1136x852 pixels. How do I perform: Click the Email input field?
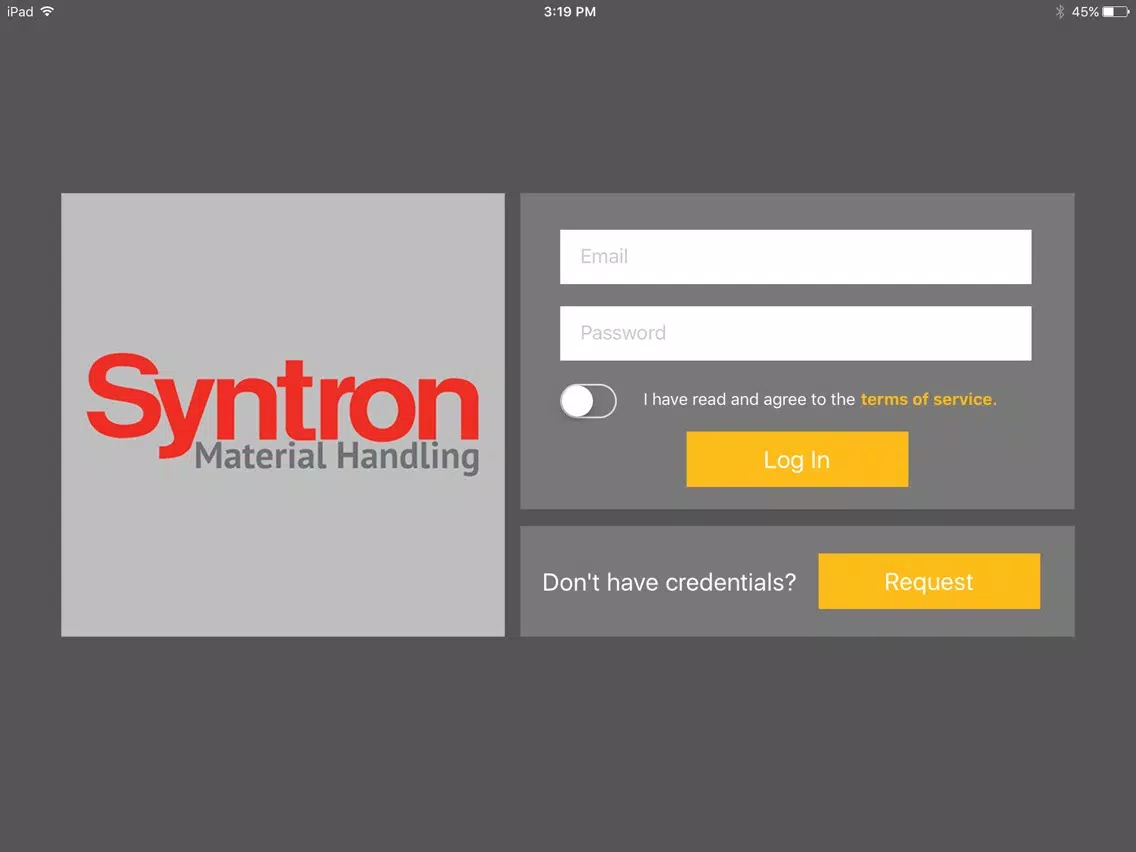pyautogui.click(x=795, y=256)
